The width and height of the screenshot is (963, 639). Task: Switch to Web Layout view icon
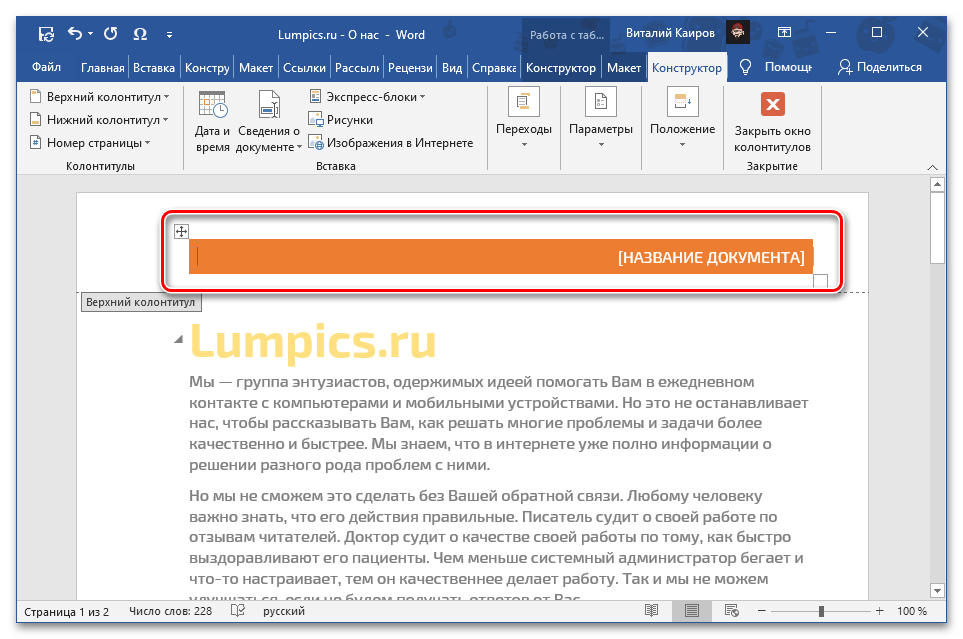tap(731, 611)
